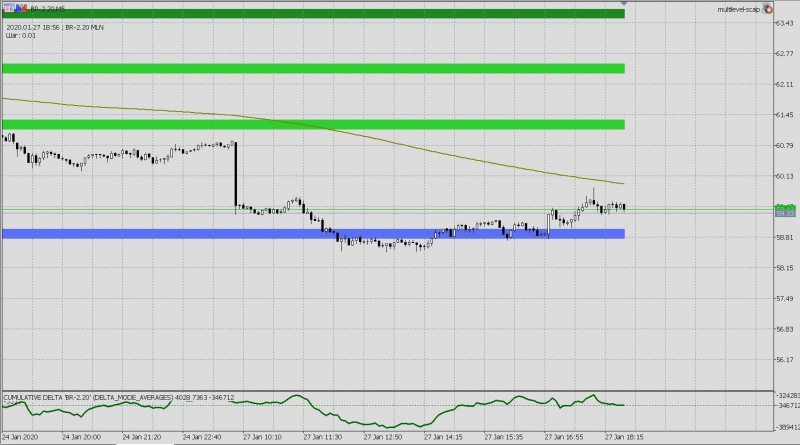Select the BR-2.20,M5 chart title text
Viewport: 800px width, 445px height.
(x=48, y=9)
